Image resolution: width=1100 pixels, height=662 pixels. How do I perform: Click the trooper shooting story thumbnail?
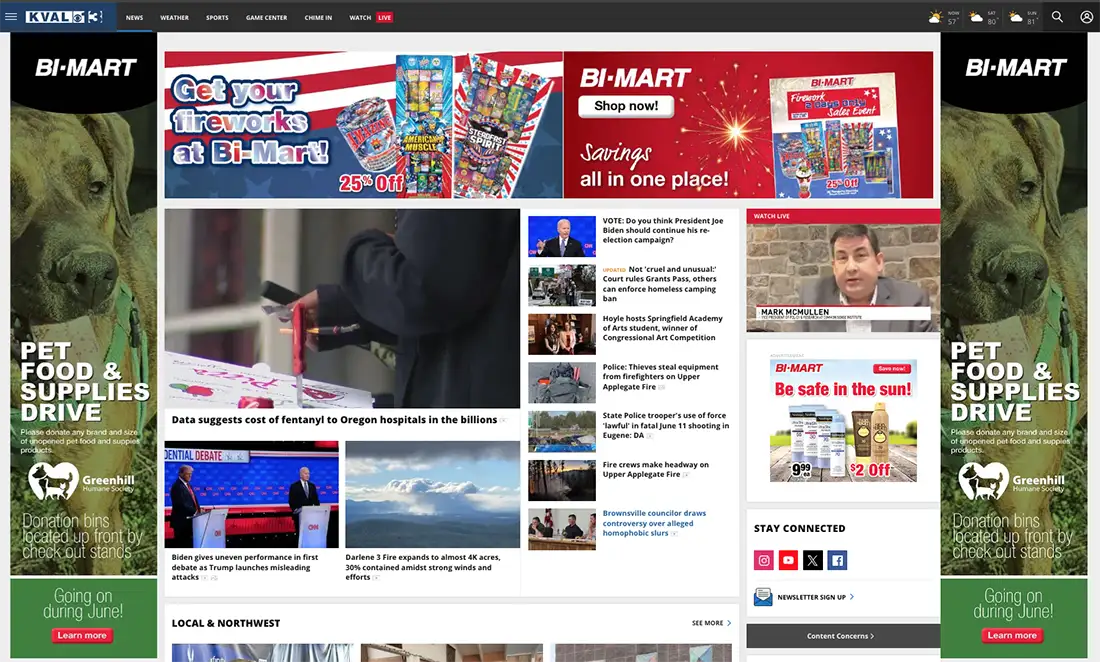pyautogui.click(x=561, y=431)
